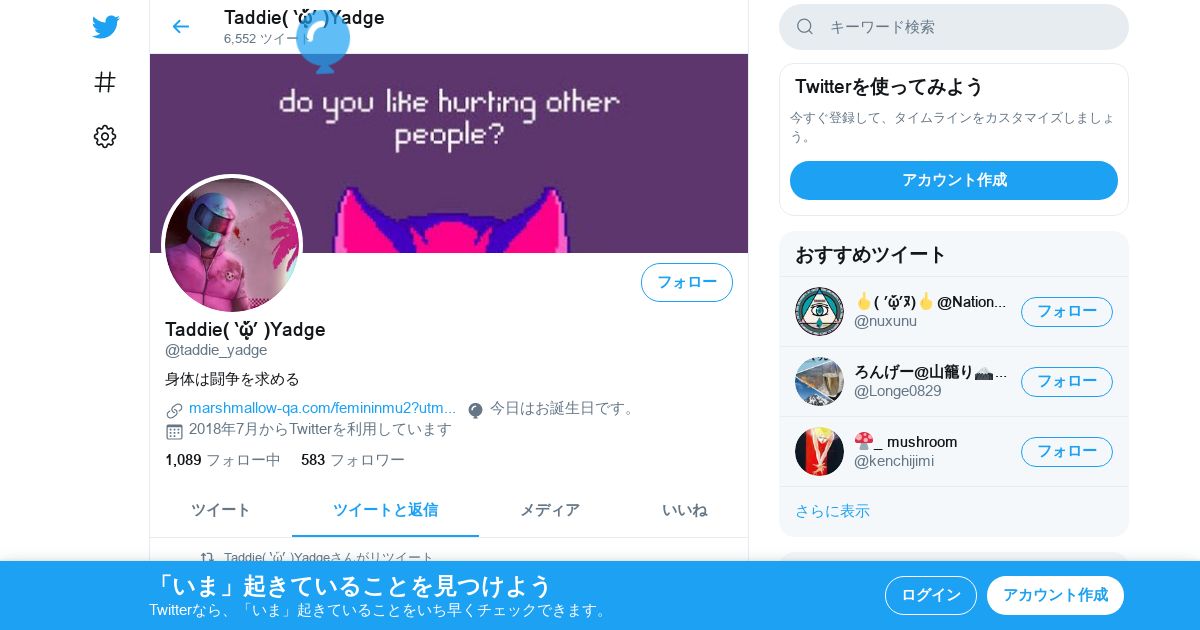Open the いいね tab

click(684, 510)
